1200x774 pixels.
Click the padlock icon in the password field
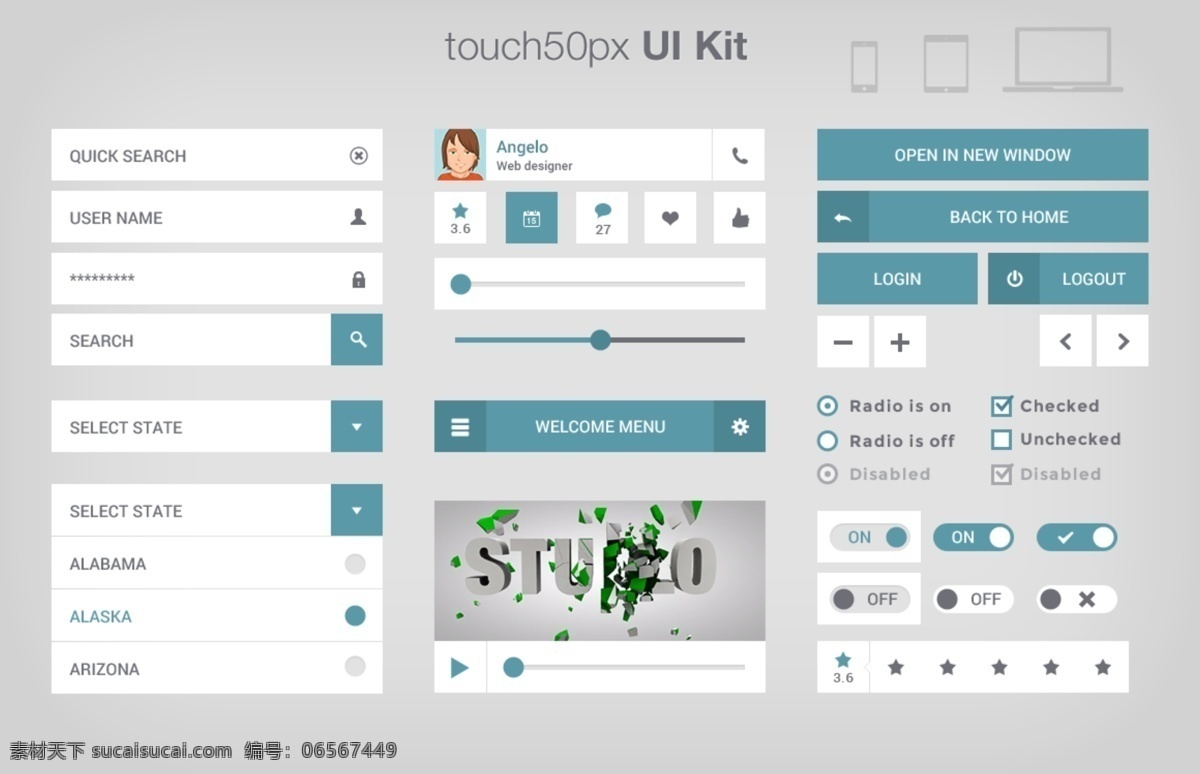coord(358,279)
